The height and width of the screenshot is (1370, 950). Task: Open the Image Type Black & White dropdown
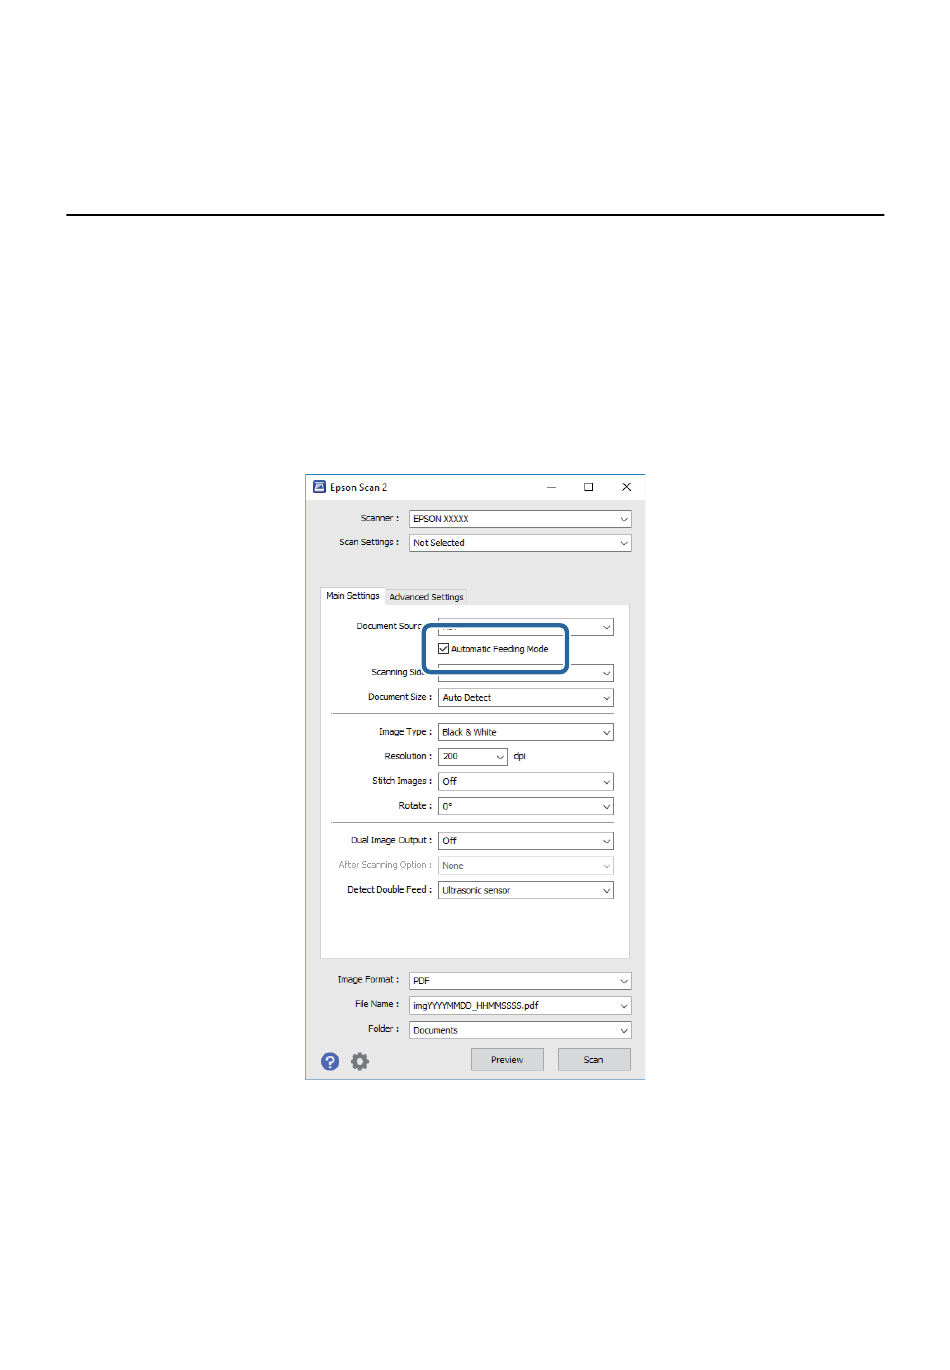click(526, 732)
